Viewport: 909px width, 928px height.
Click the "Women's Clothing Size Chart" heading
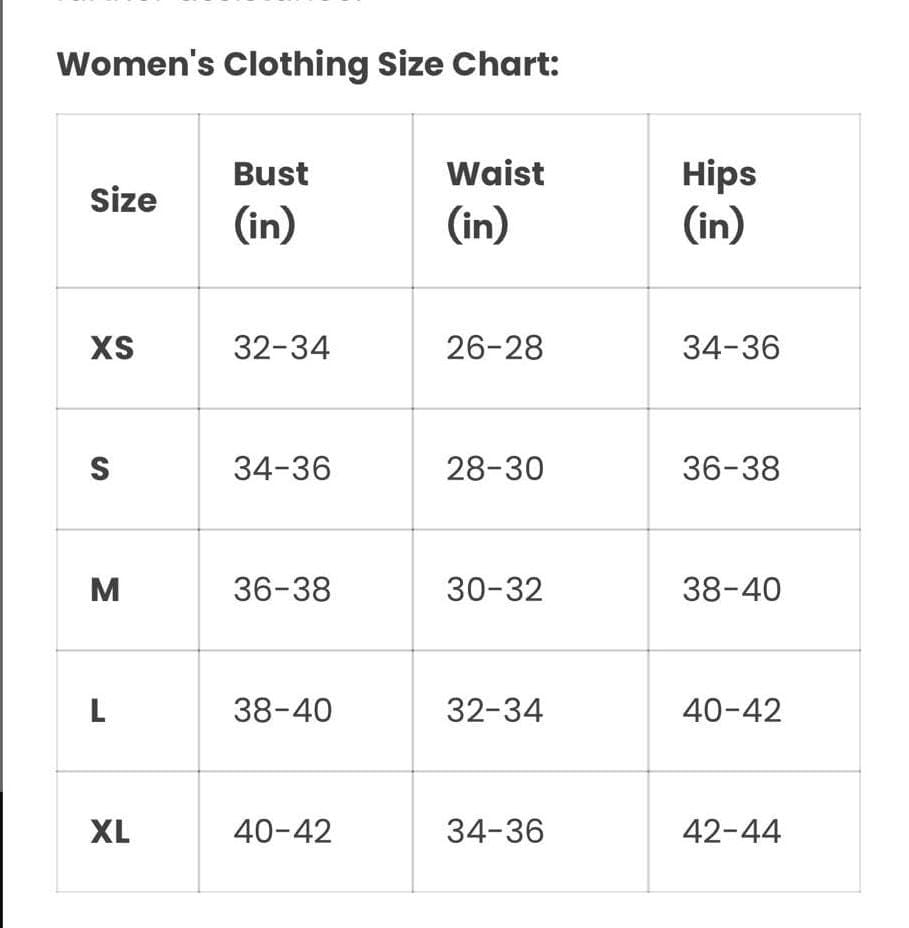coord(308,65)
